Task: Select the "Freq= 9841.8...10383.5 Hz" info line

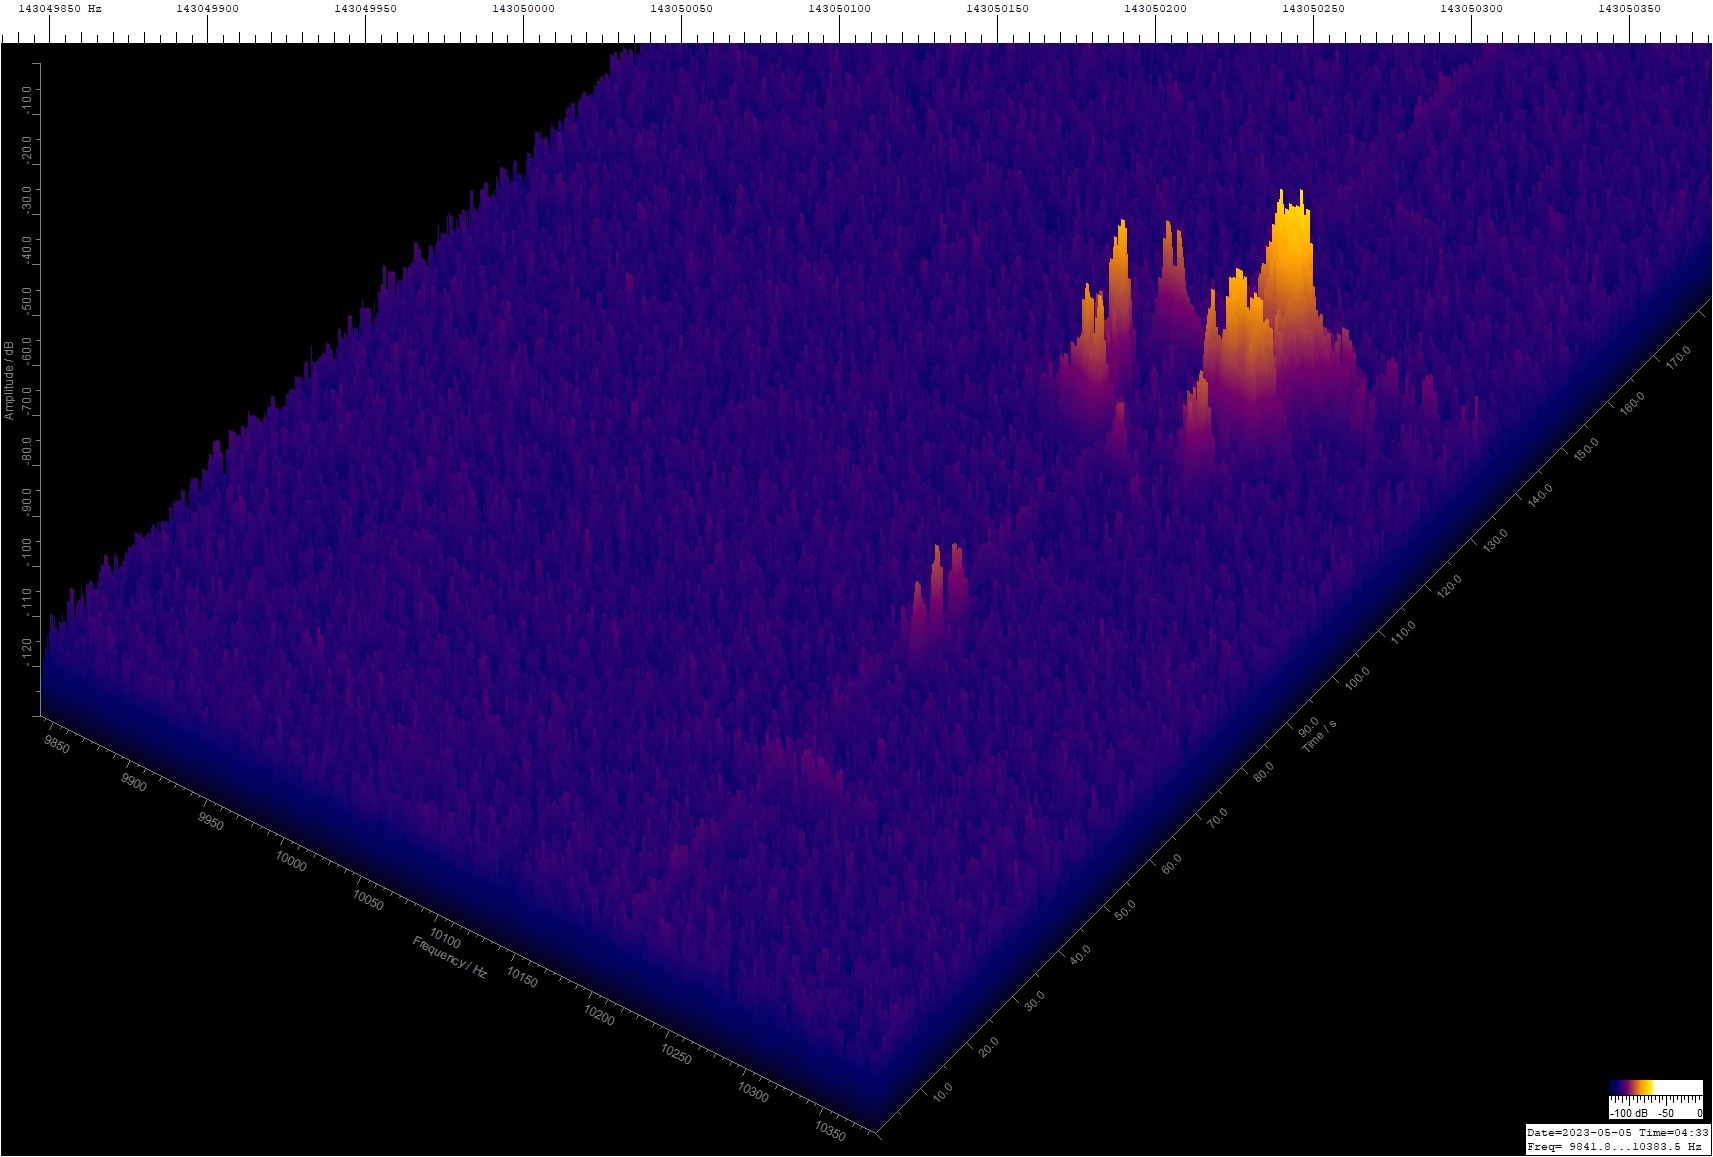Action: tap(1614, 1147)
